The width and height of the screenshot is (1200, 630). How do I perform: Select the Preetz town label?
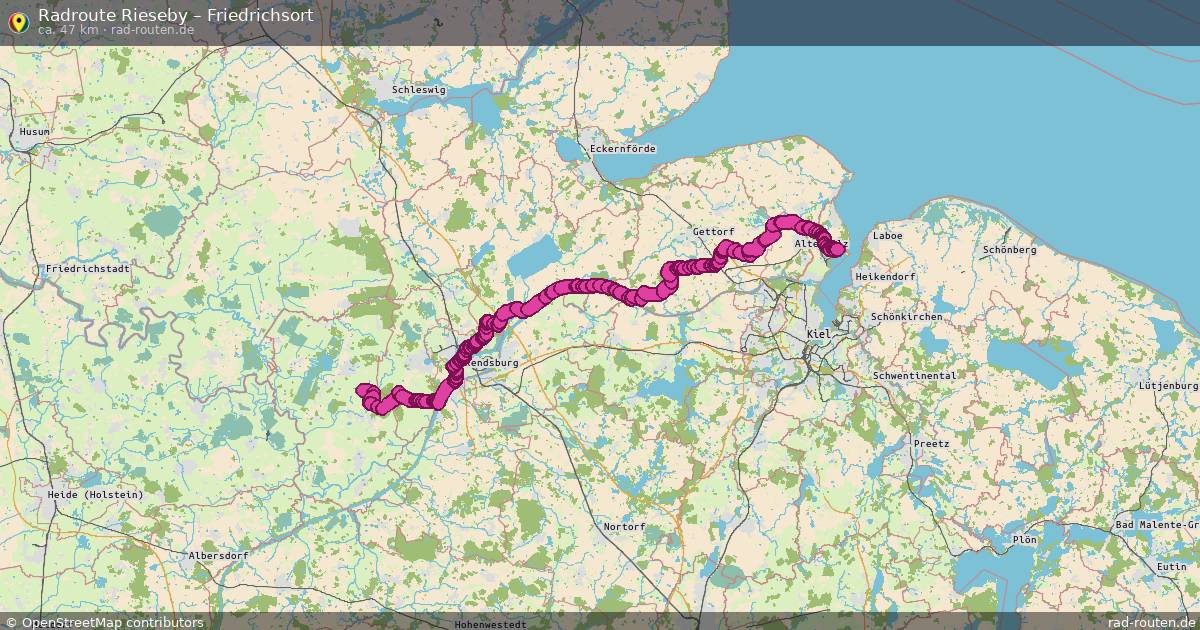[930, 443]
